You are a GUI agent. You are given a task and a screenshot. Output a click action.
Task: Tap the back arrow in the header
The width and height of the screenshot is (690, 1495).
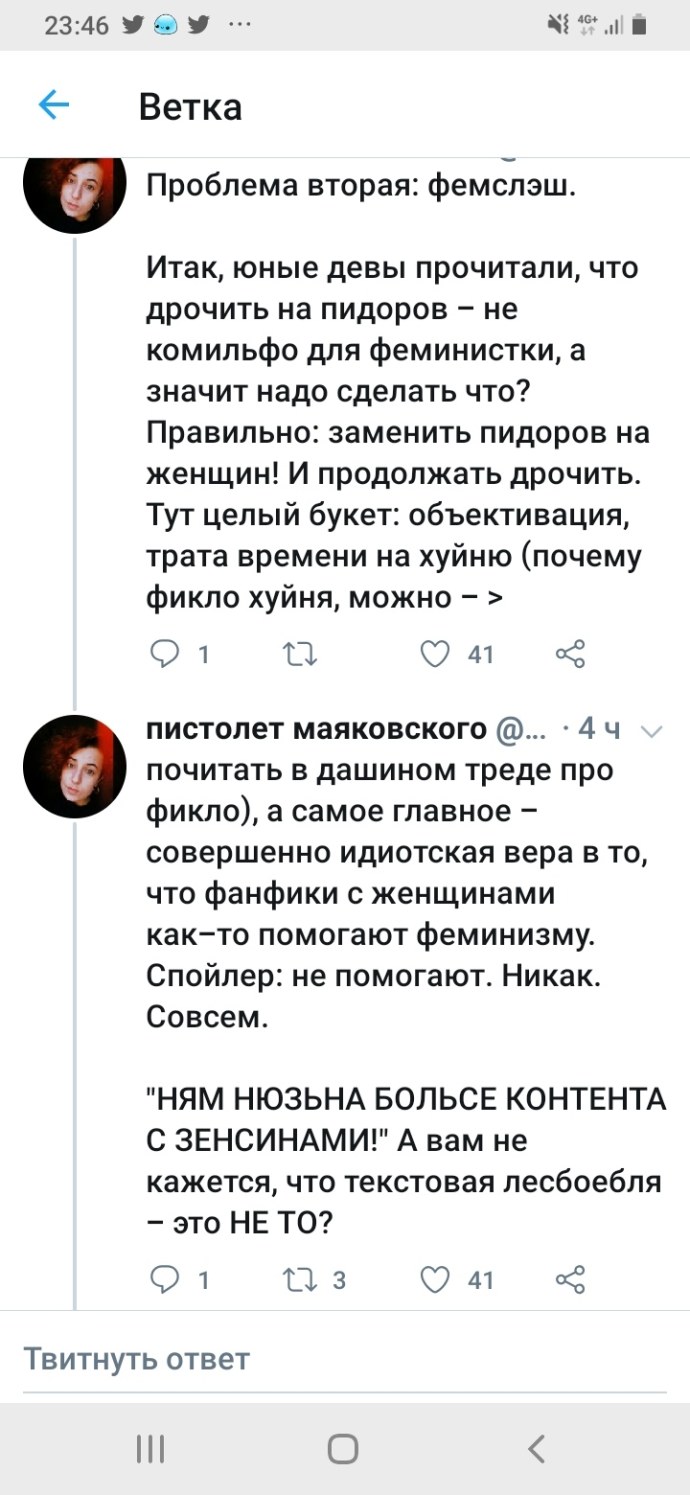tap(53, 105)
